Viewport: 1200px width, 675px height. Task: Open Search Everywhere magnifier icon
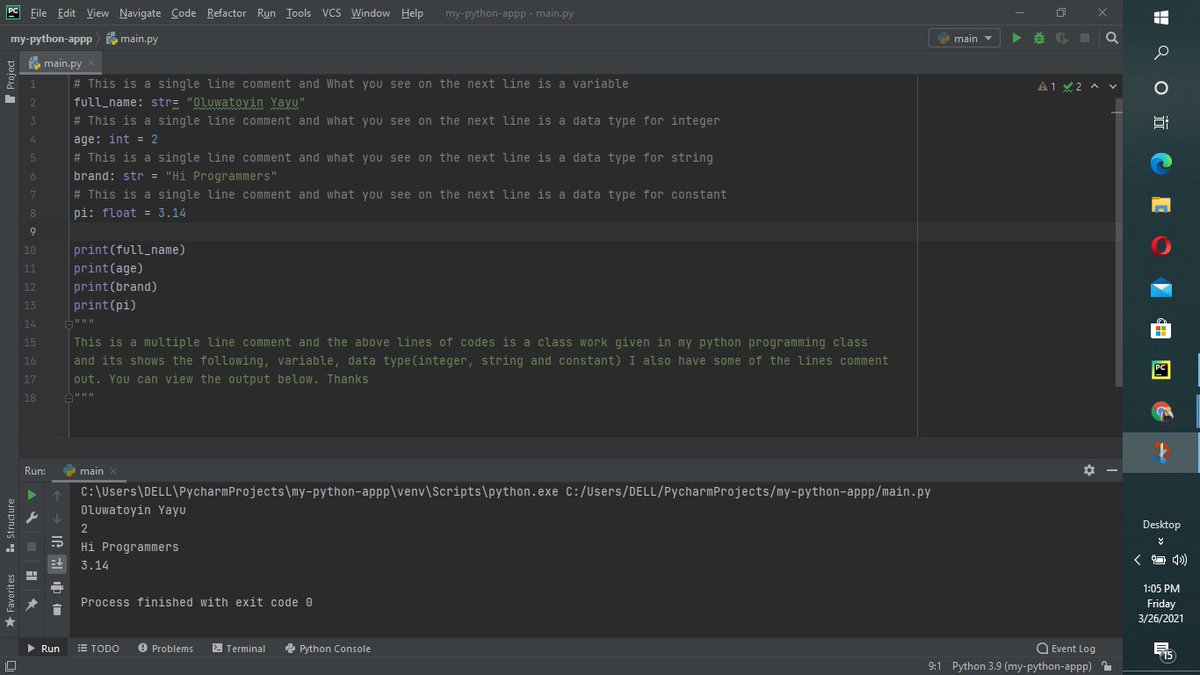(1111, 38)
